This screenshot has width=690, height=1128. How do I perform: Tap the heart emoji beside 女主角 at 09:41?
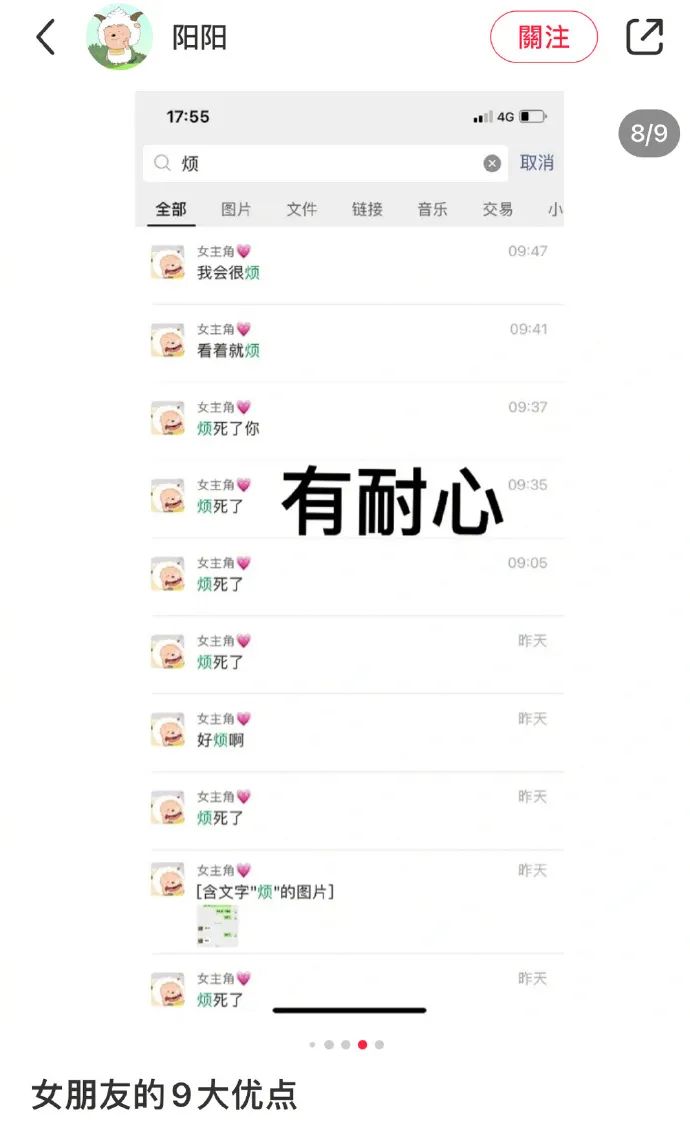[x=244, y=329]
